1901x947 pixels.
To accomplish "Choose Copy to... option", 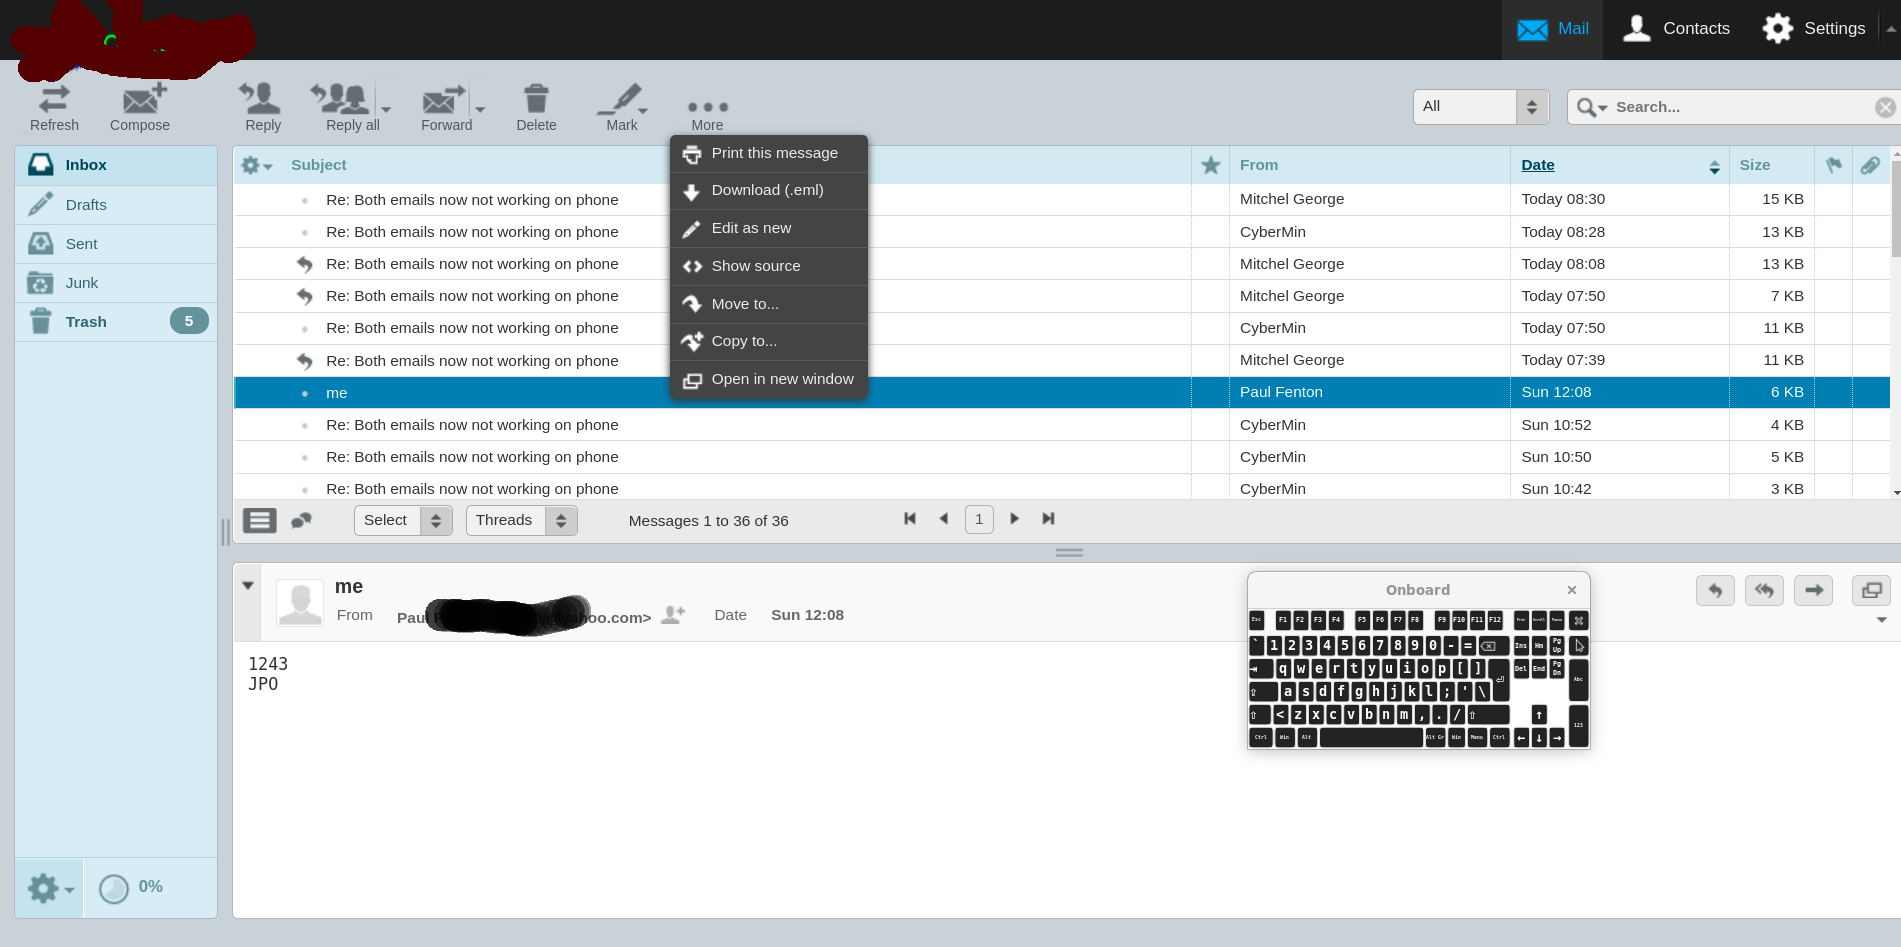I will click(x=768, y=341).
